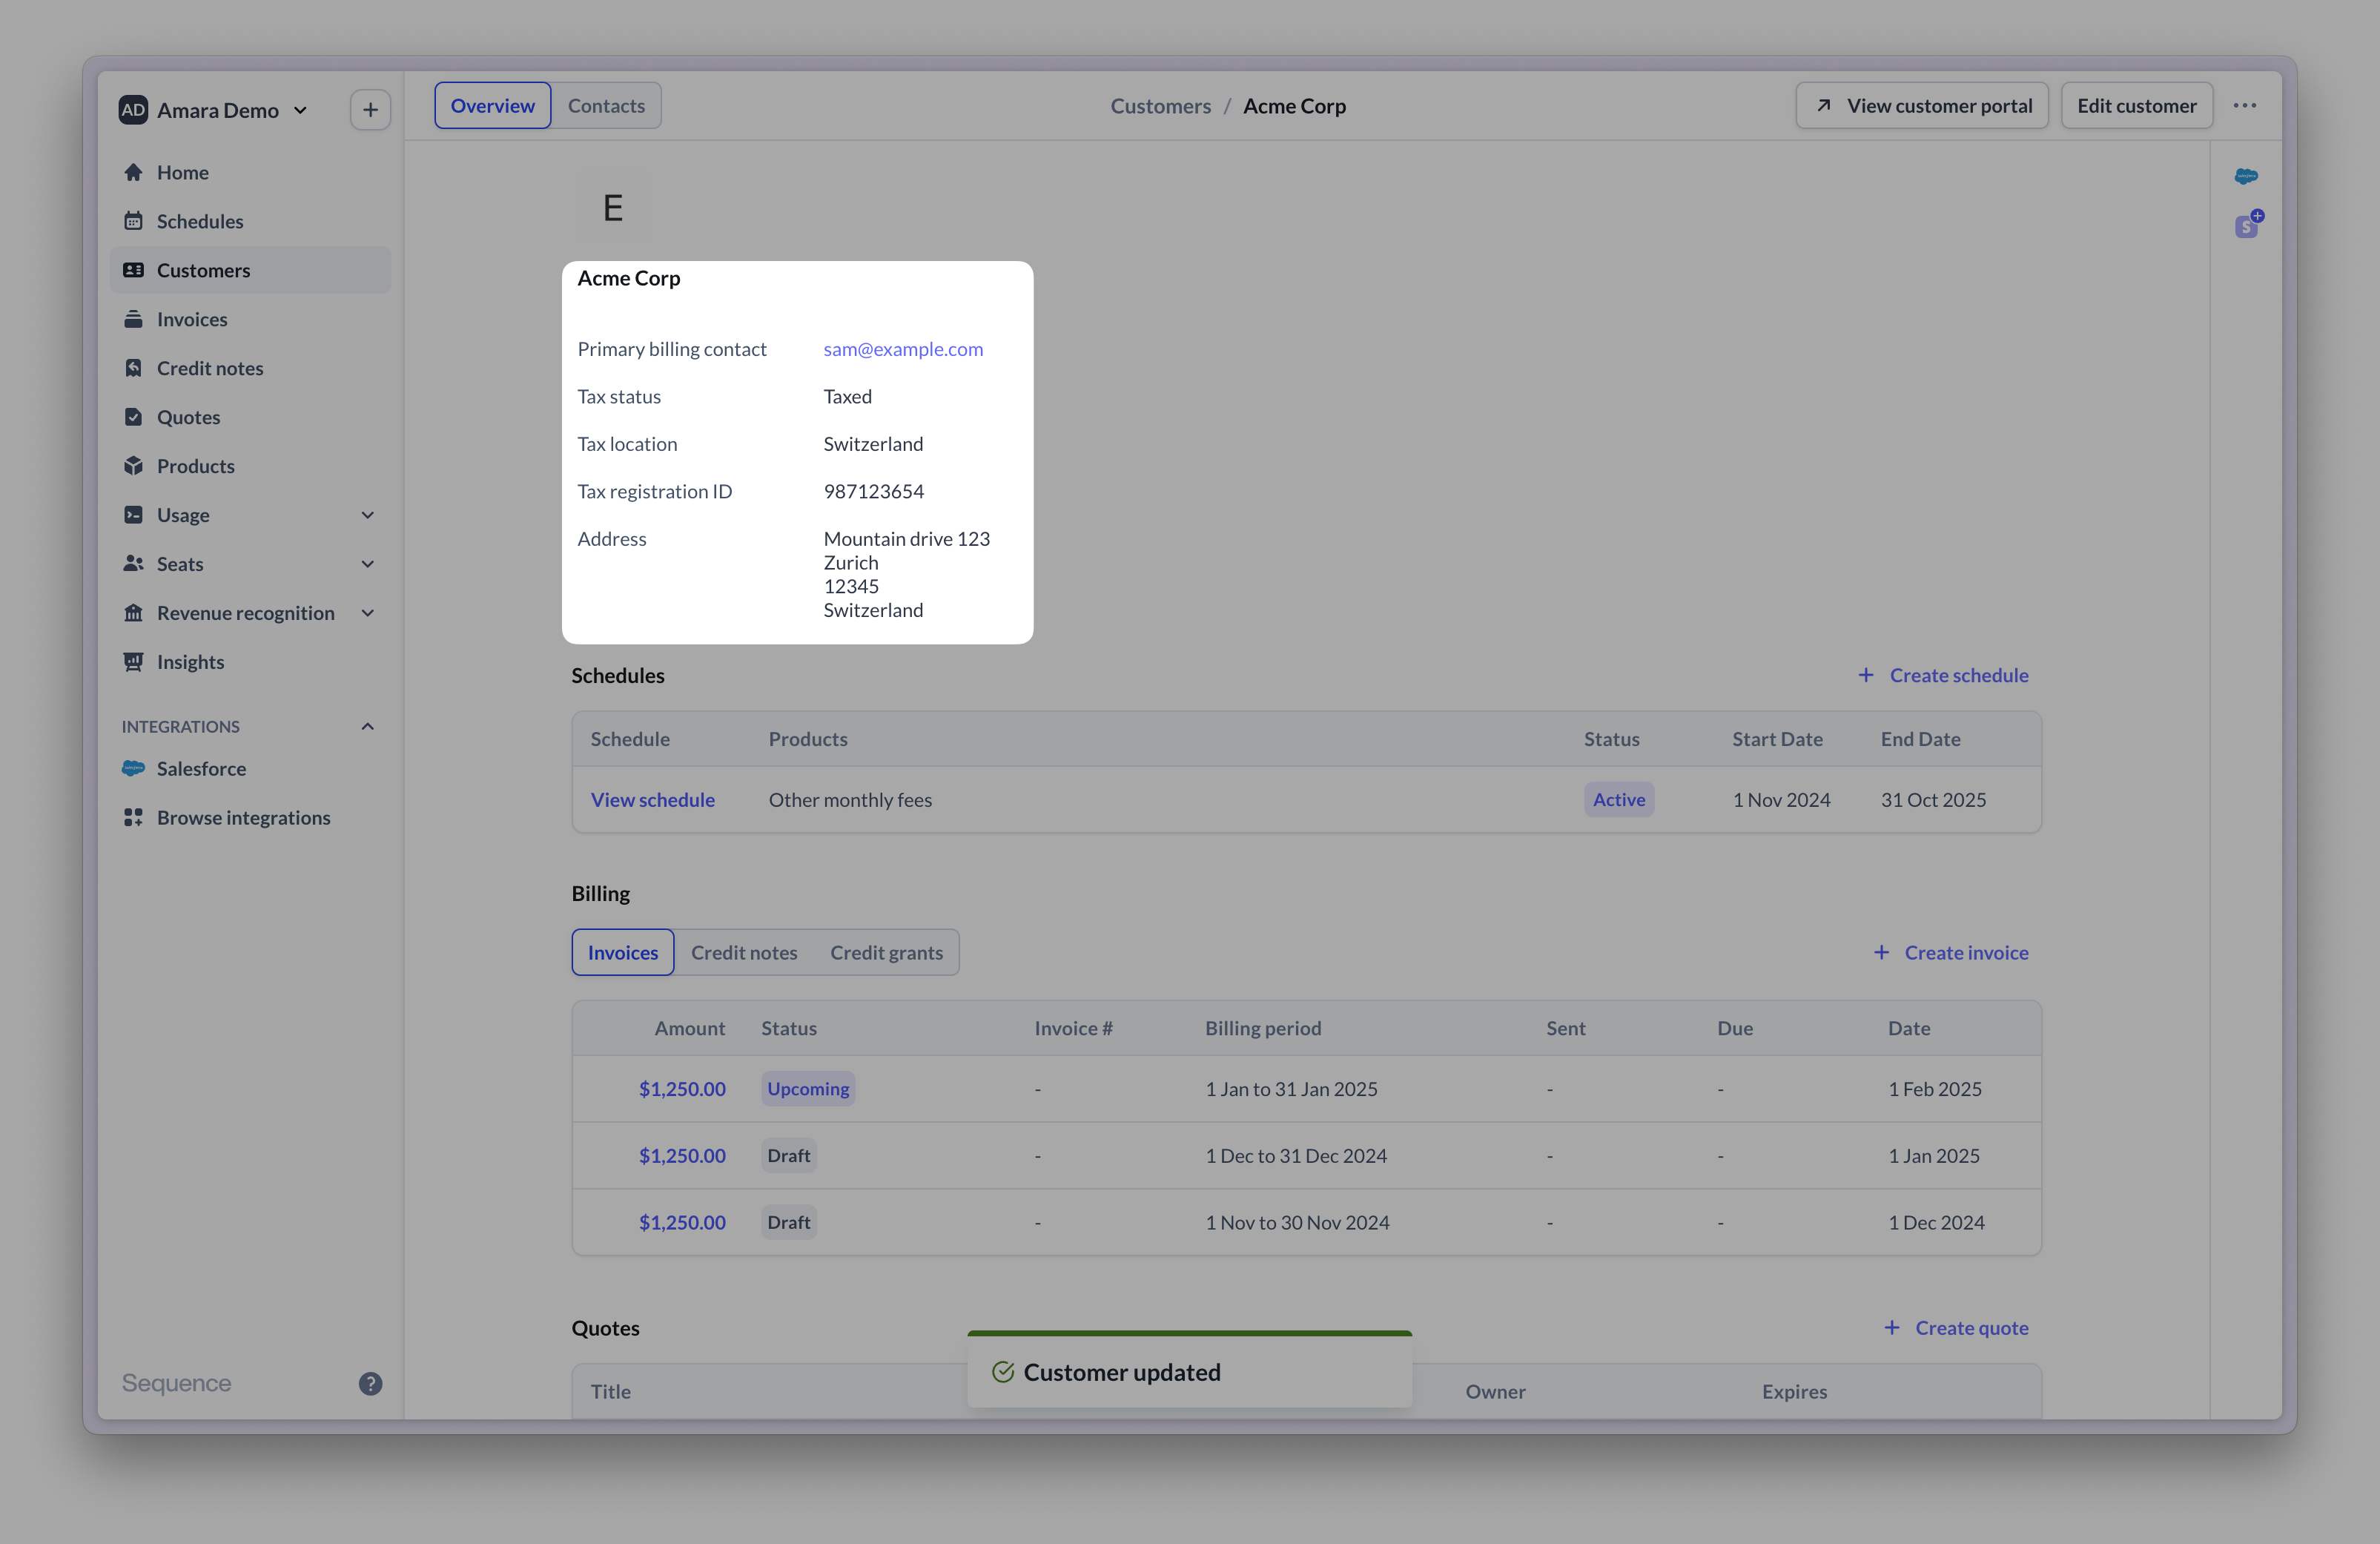Click the 31 Oct 2025 end date
2380x1544 pixels.
point(1933,799)
